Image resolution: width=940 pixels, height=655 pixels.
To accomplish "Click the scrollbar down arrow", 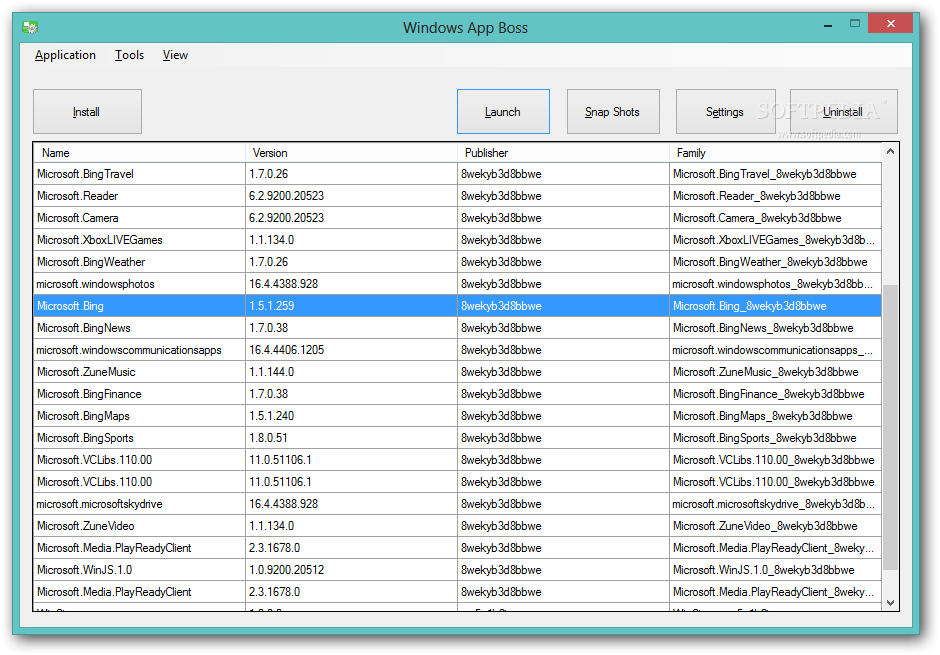I will [890, 603].
